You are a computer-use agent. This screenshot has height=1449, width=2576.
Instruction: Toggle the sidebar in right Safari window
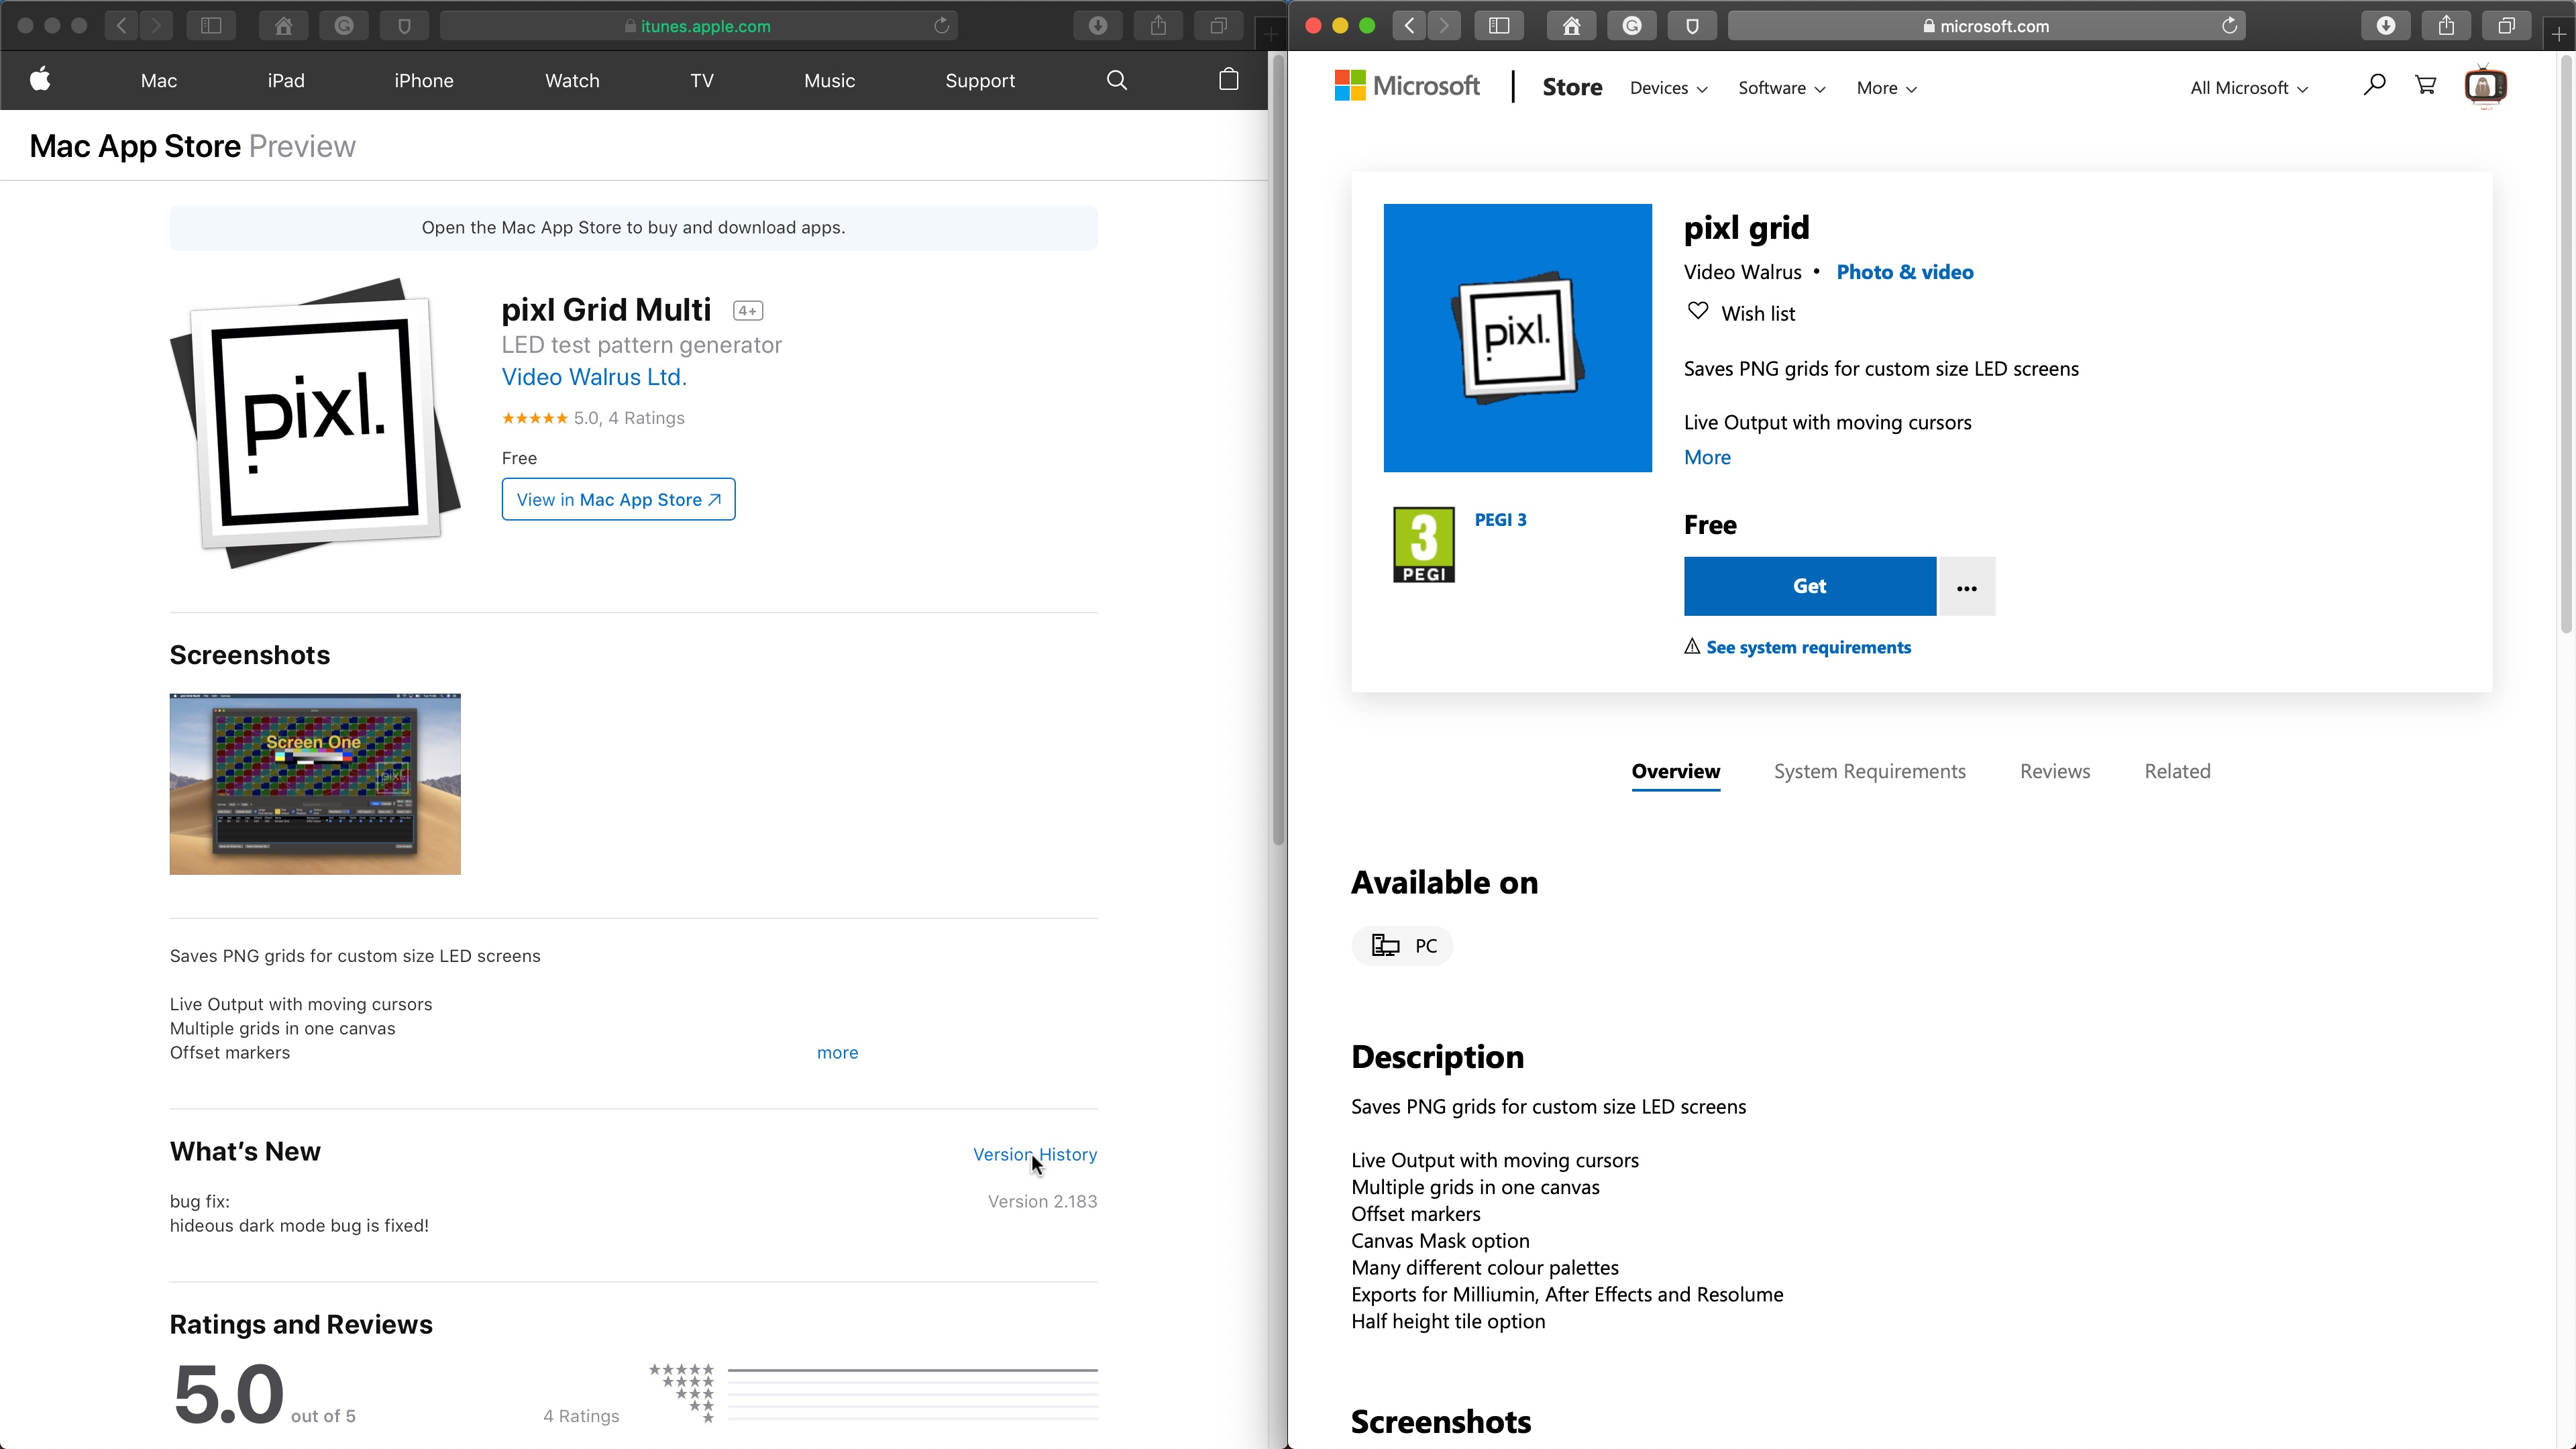pos(1499,26)
